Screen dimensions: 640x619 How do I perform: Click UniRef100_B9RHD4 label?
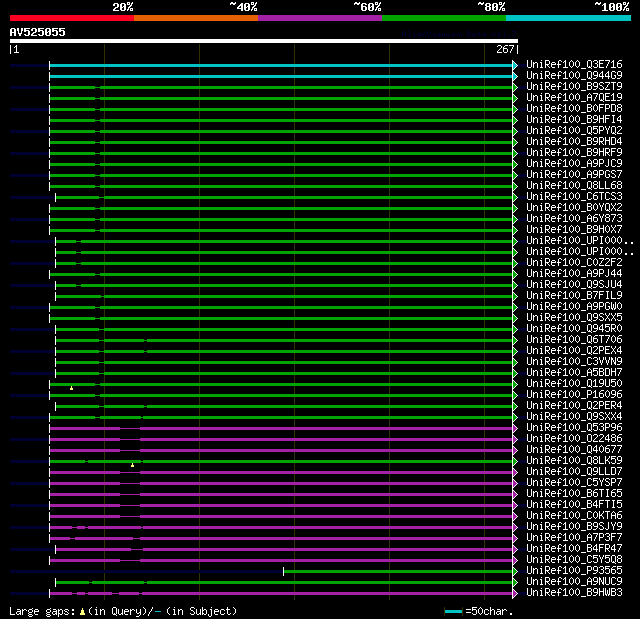tap(574, 142)
